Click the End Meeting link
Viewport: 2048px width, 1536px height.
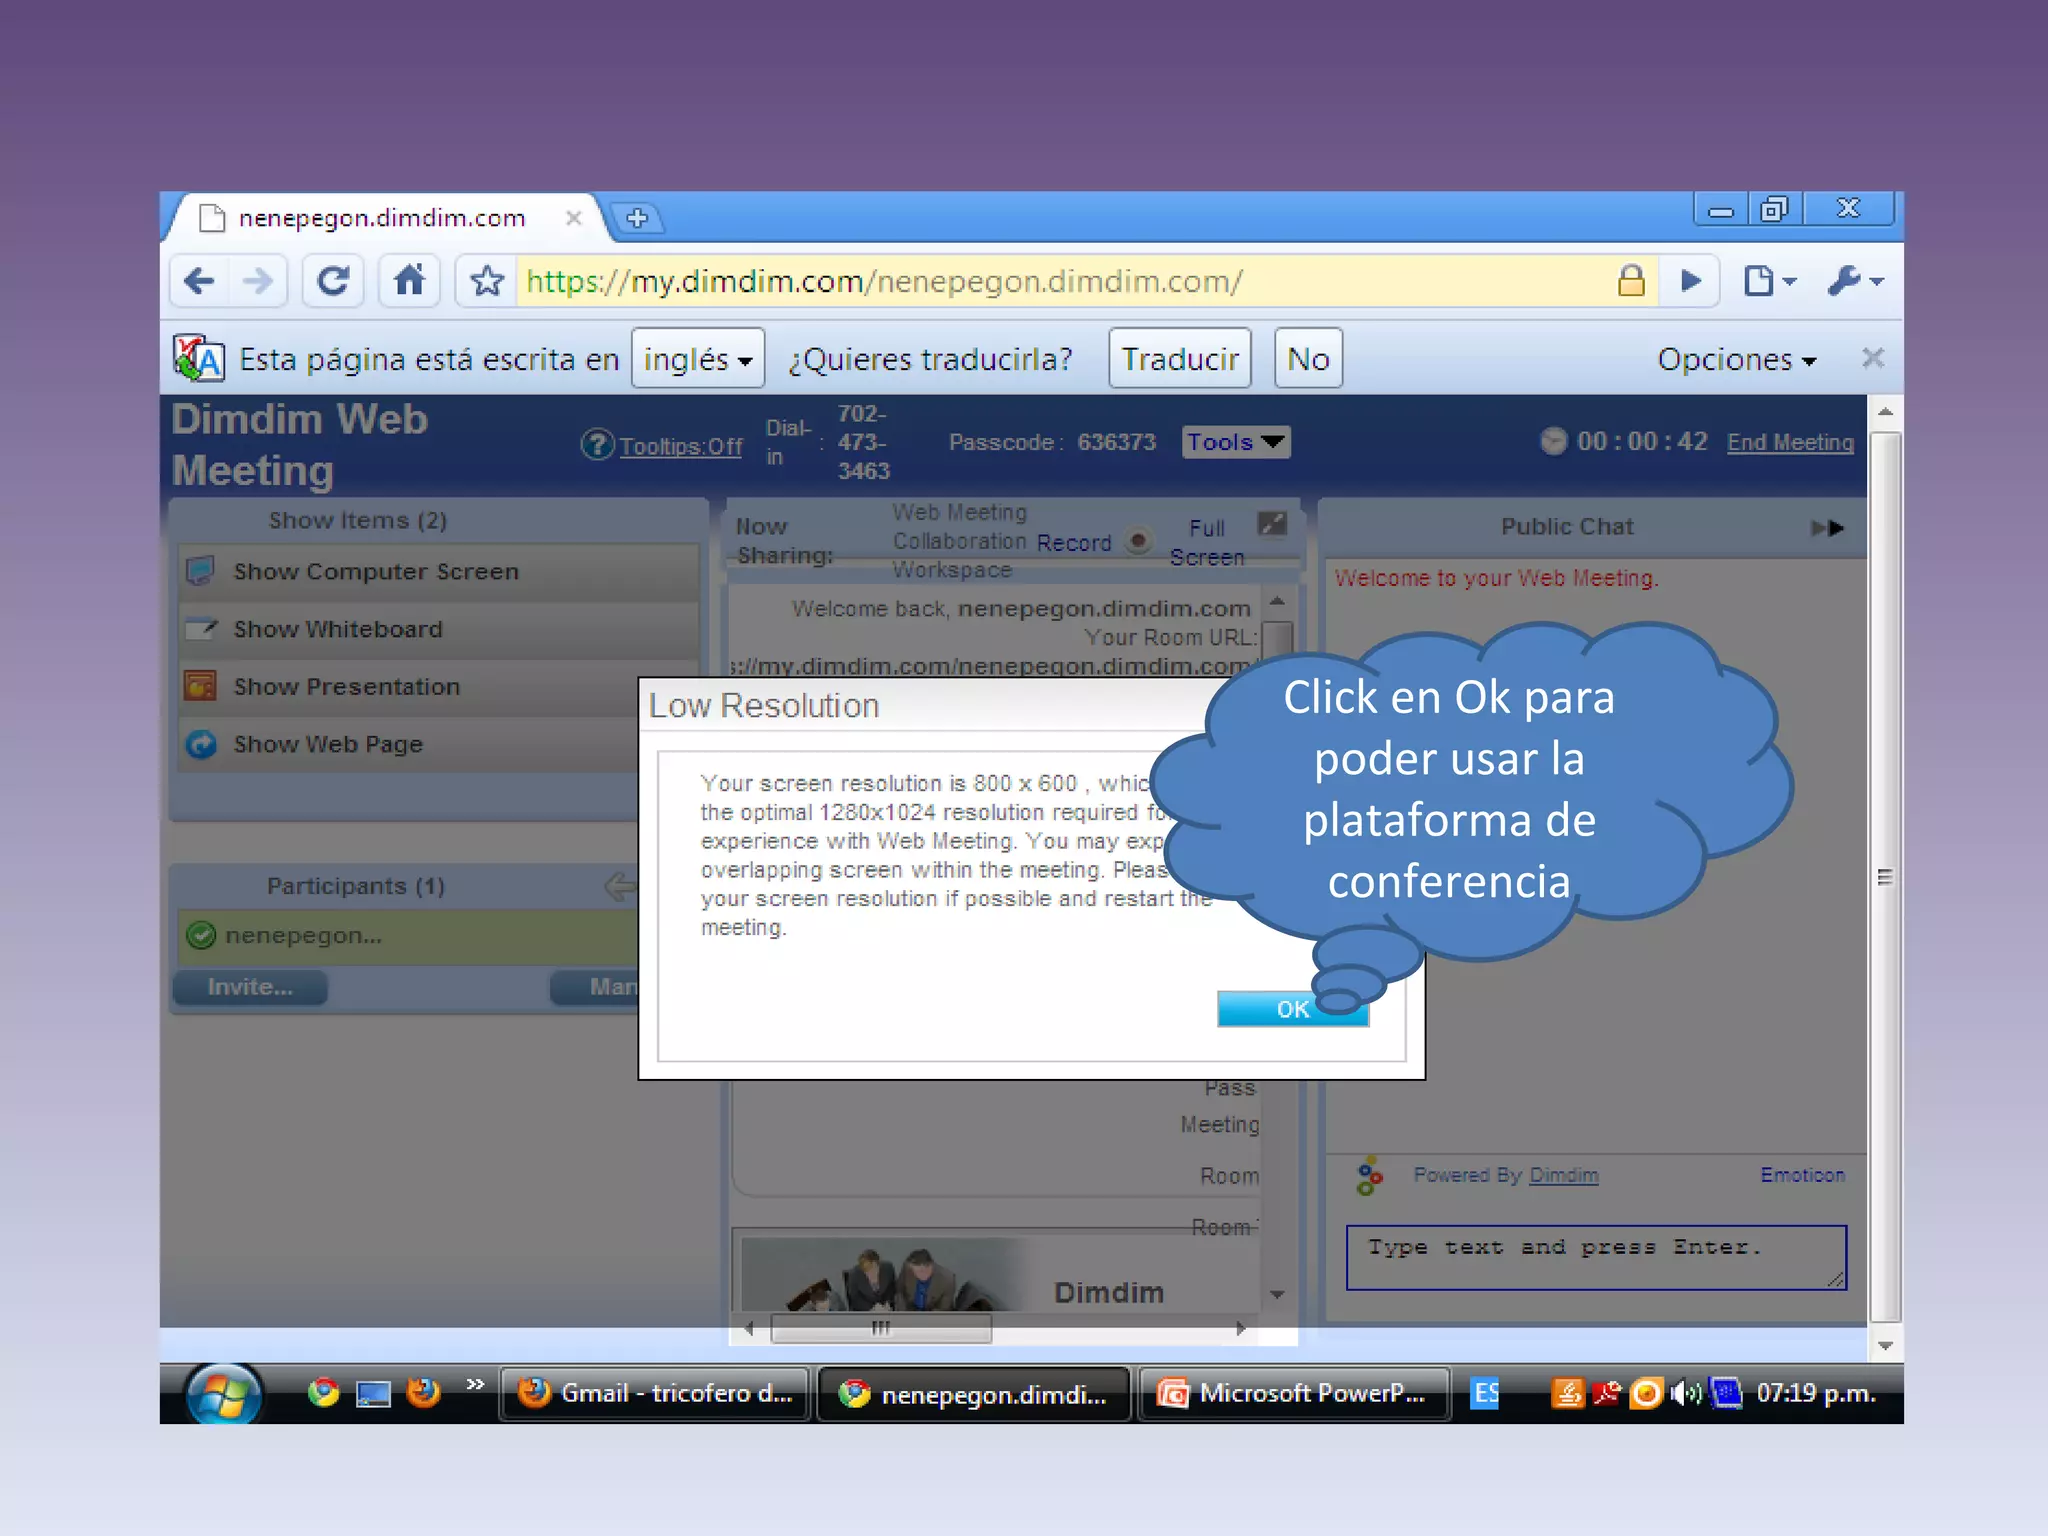(1790, 442)
